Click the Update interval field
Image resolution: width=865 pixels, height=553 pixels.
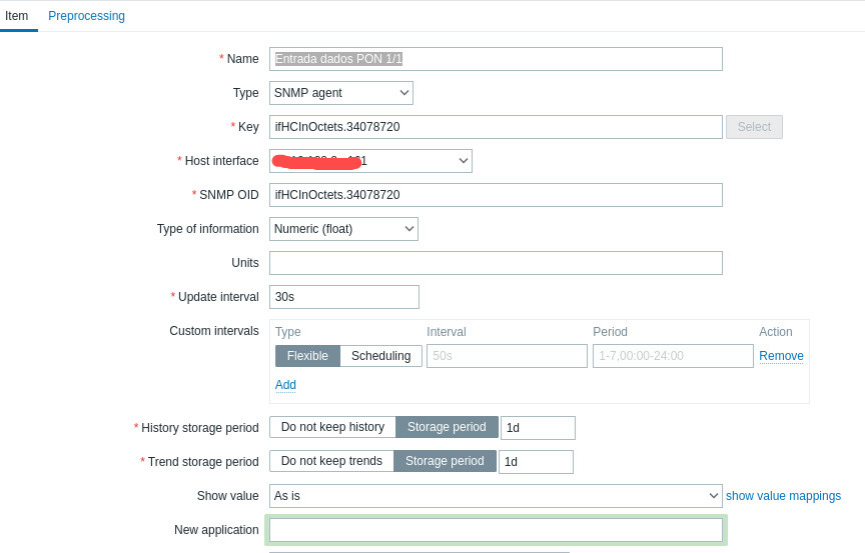coord(344,297)
